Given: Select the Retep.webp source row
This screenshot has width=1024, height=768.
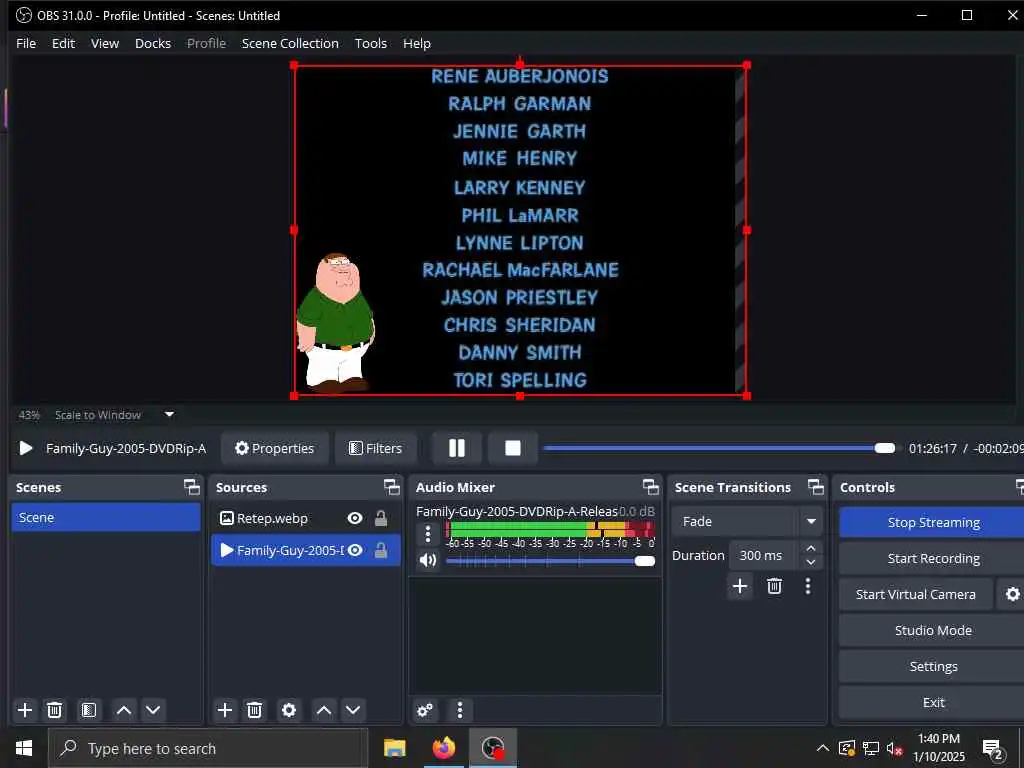Looking at the screenshot, I should (x=306, y=518).
